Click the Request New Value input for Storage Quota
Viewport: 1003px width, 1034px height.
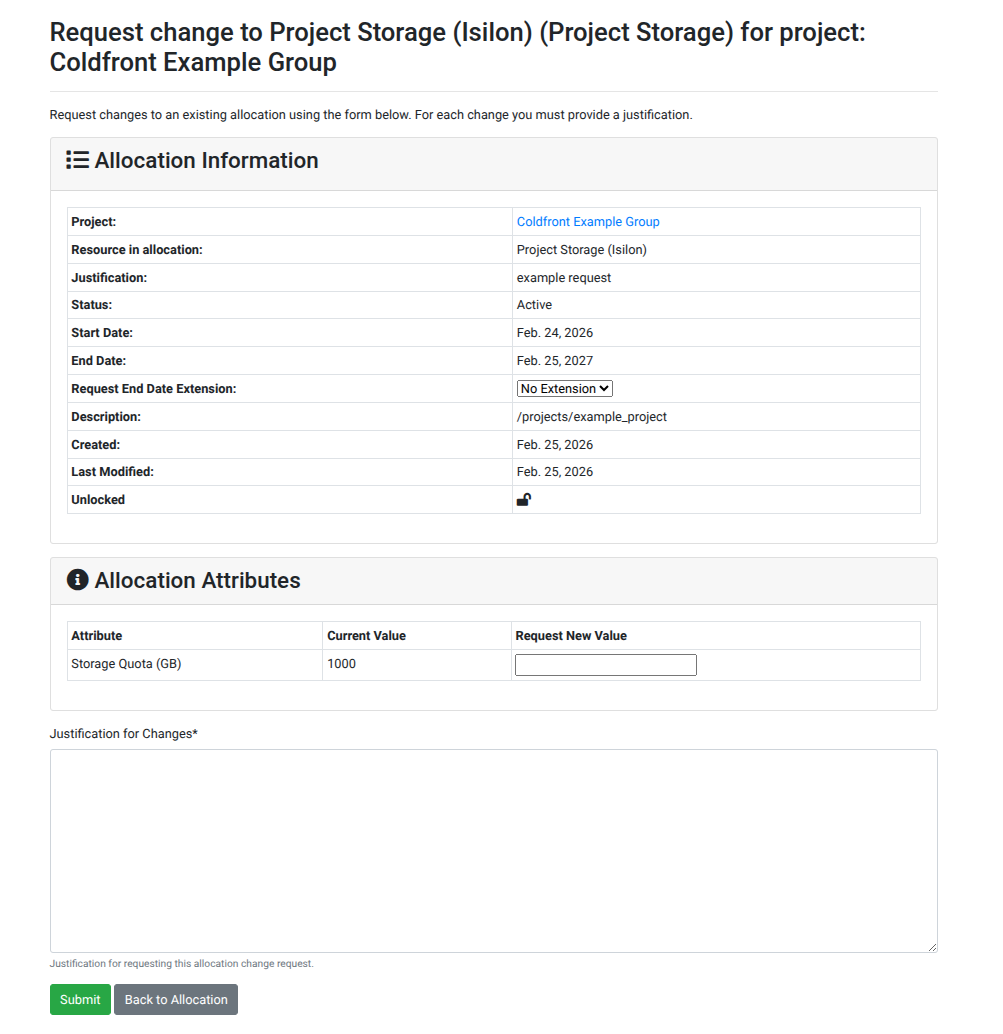605,664
